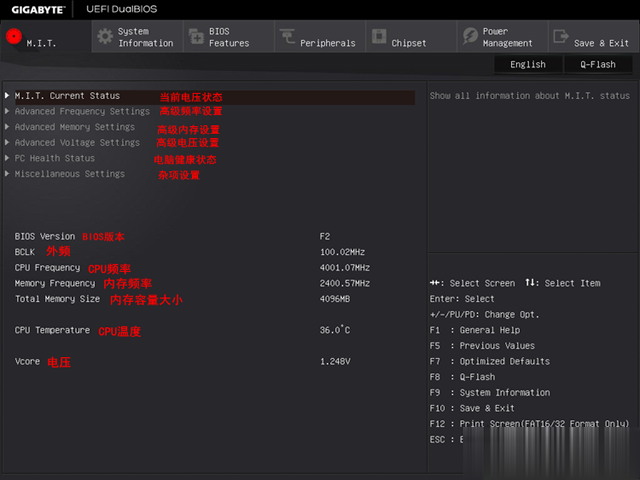Click the temperature value 36.0°C
Viewport: 640px width, 480px height.
(335, 330)
